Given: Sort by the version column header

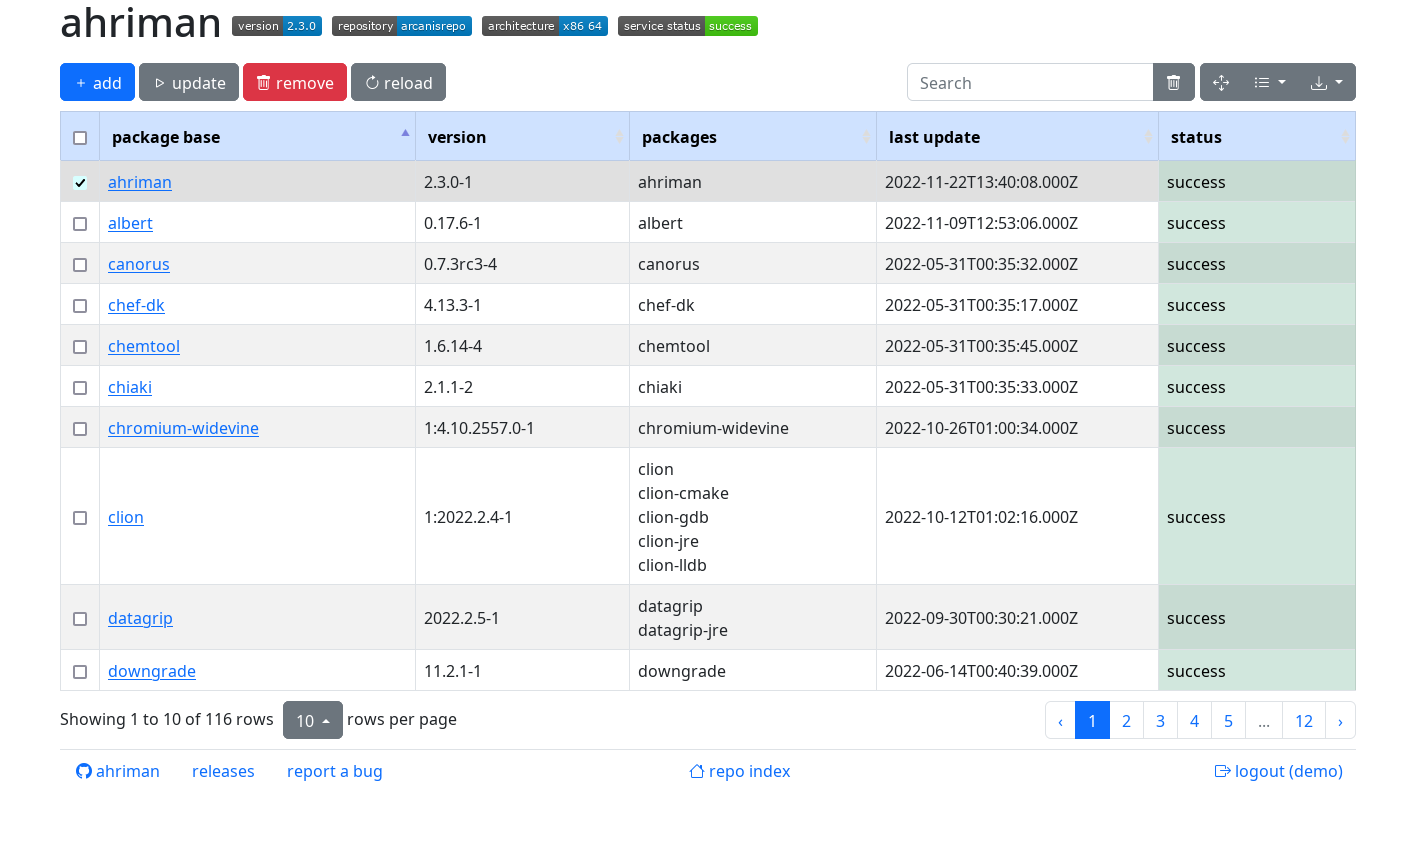Looking at the screenshot, I should point(456,137).
